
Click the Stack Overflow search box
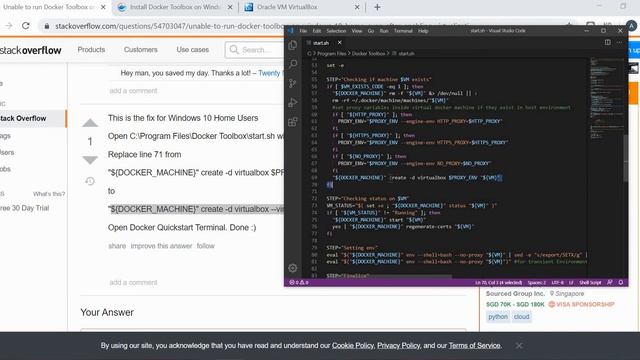255,50
